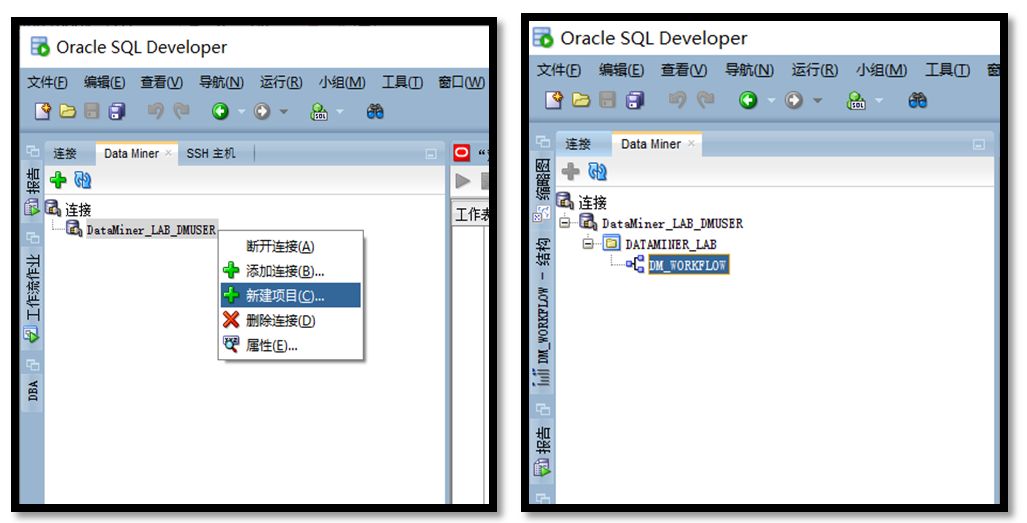
Task: Click green Back arrow in left window
Action: [x=220, y=111]
